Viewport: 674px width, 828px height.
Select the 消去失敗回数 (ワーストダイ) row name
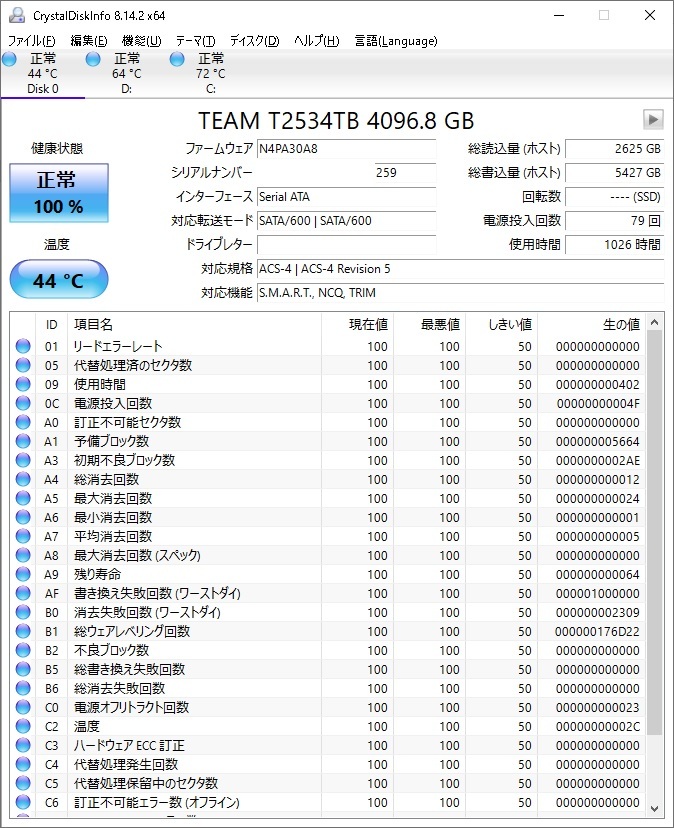point(147,612)
